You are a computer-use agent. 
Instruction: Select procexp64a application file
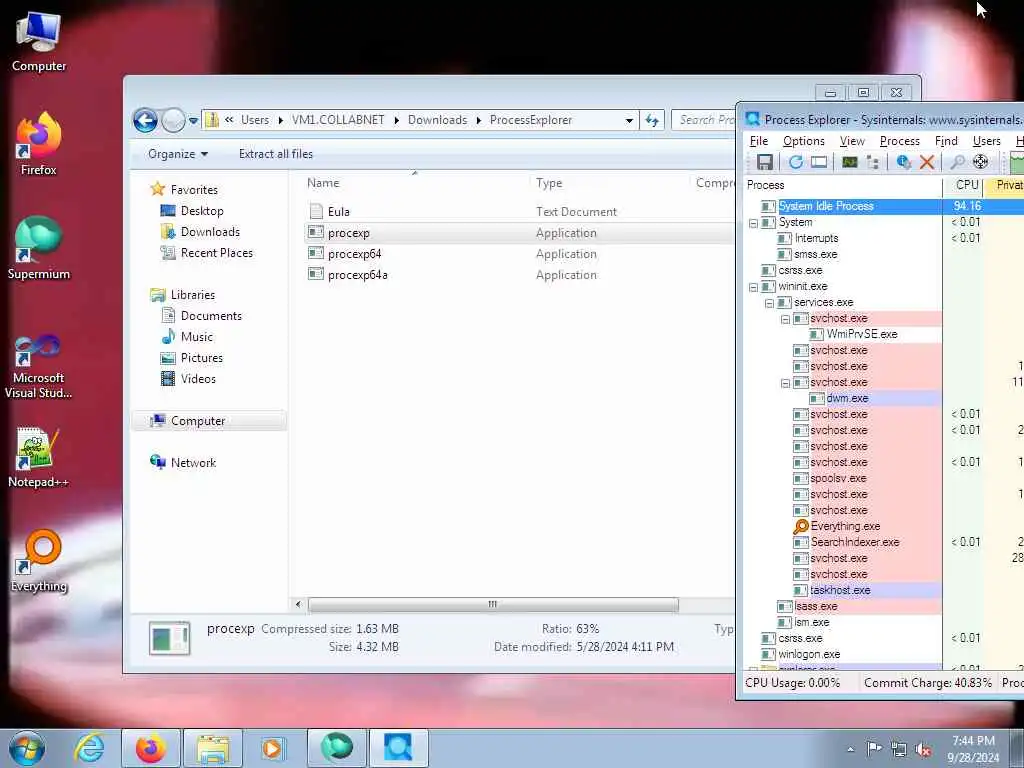pyautogui.click(x=357, y=275)
